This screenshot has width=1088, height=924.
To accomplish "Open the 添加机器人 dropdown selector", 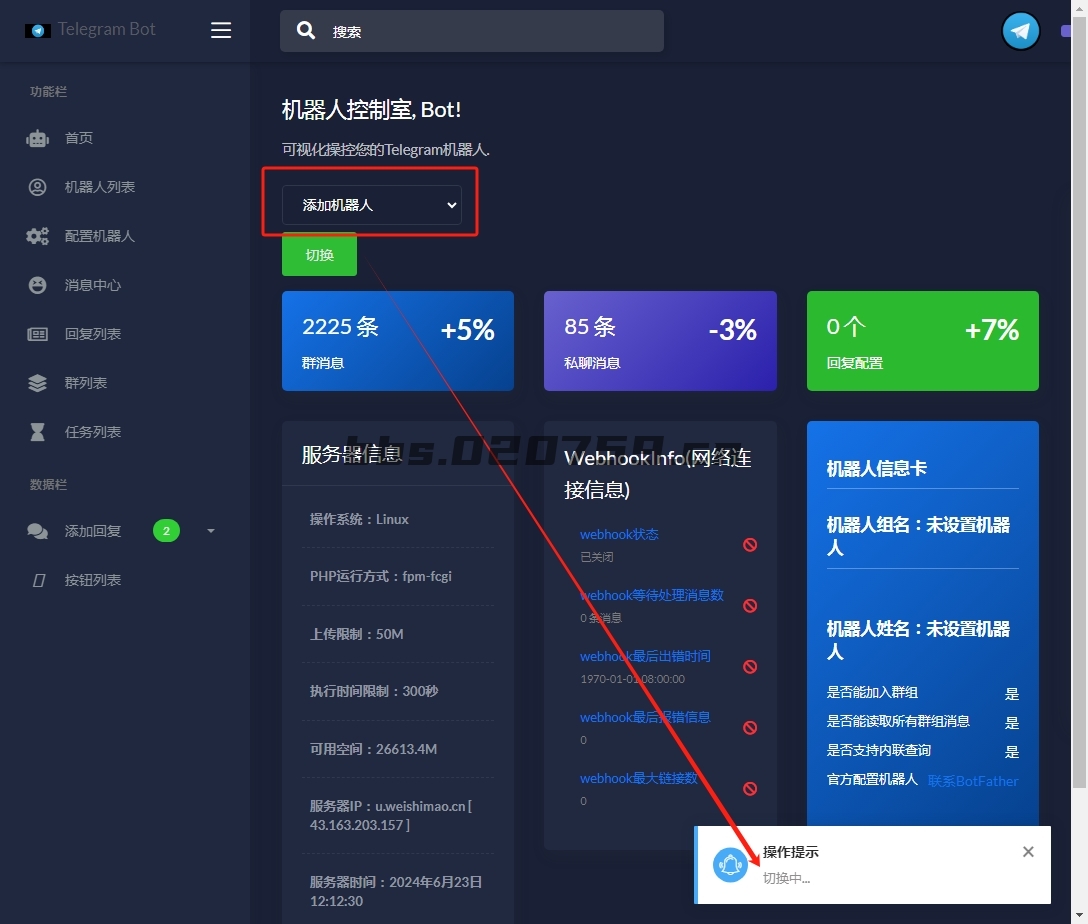I will (x=371, y=205).
